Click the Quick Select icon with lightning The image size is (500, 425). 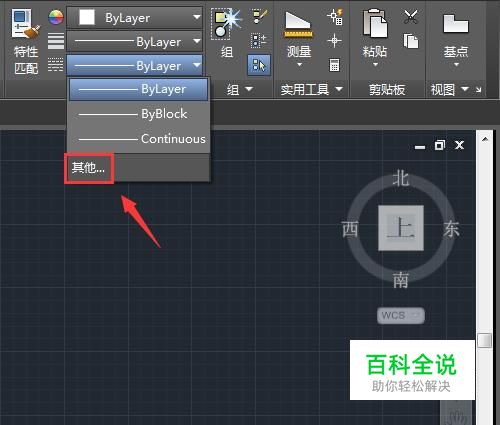click(x=335, y=17)
